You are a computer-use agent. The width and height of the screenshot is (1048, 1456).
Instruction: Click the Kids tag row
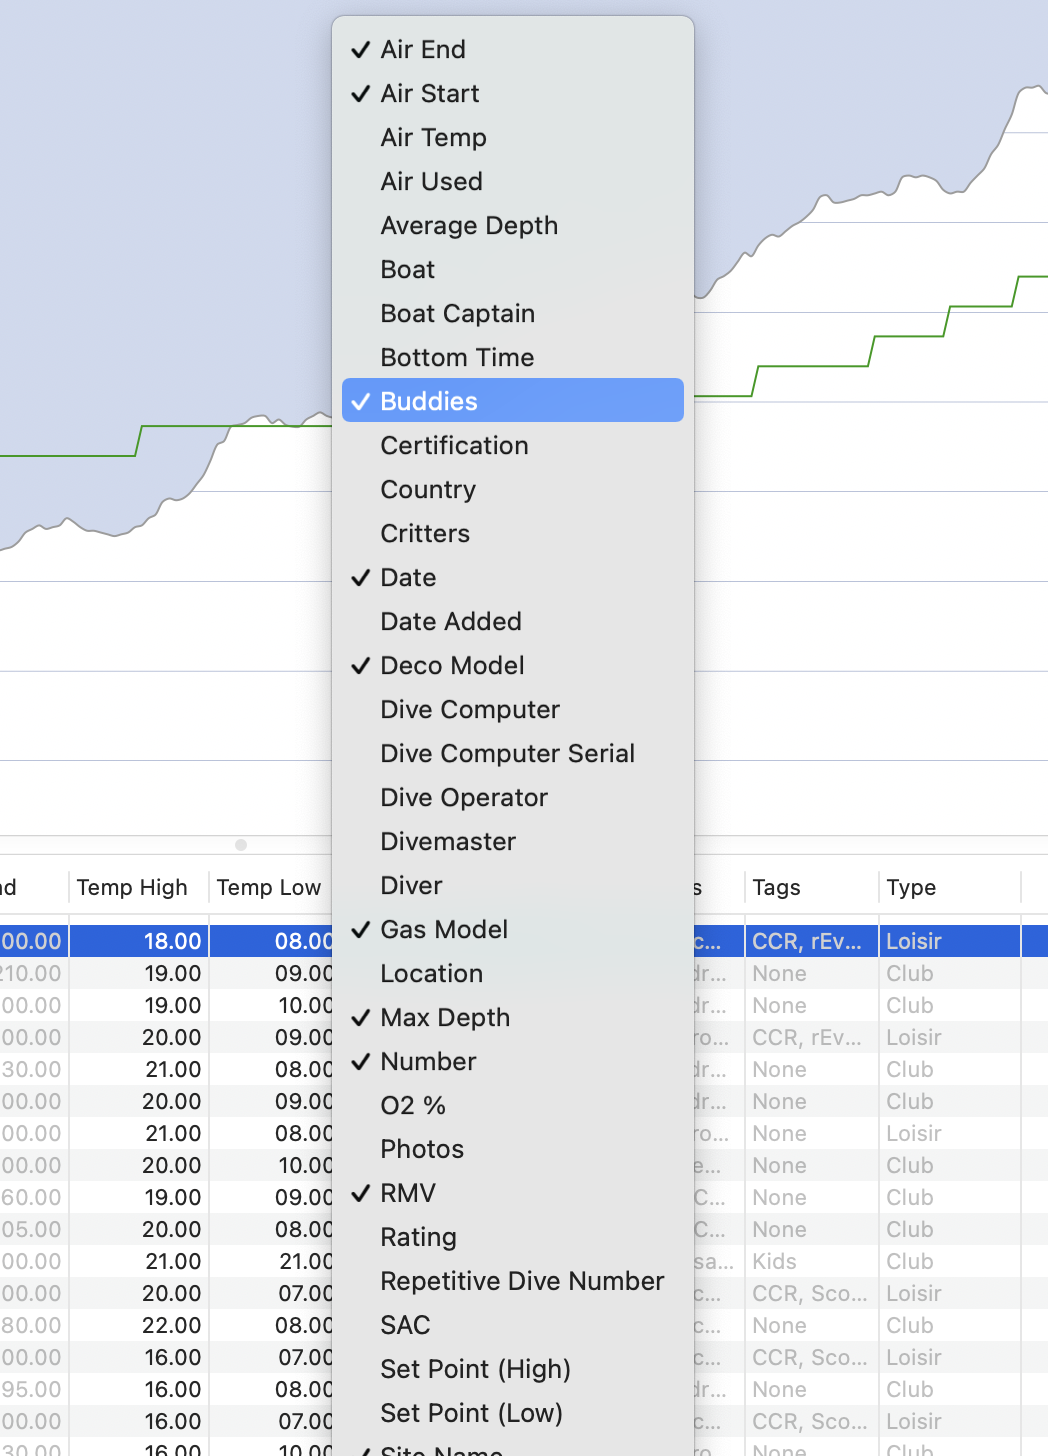click(x=775, y=1261)
